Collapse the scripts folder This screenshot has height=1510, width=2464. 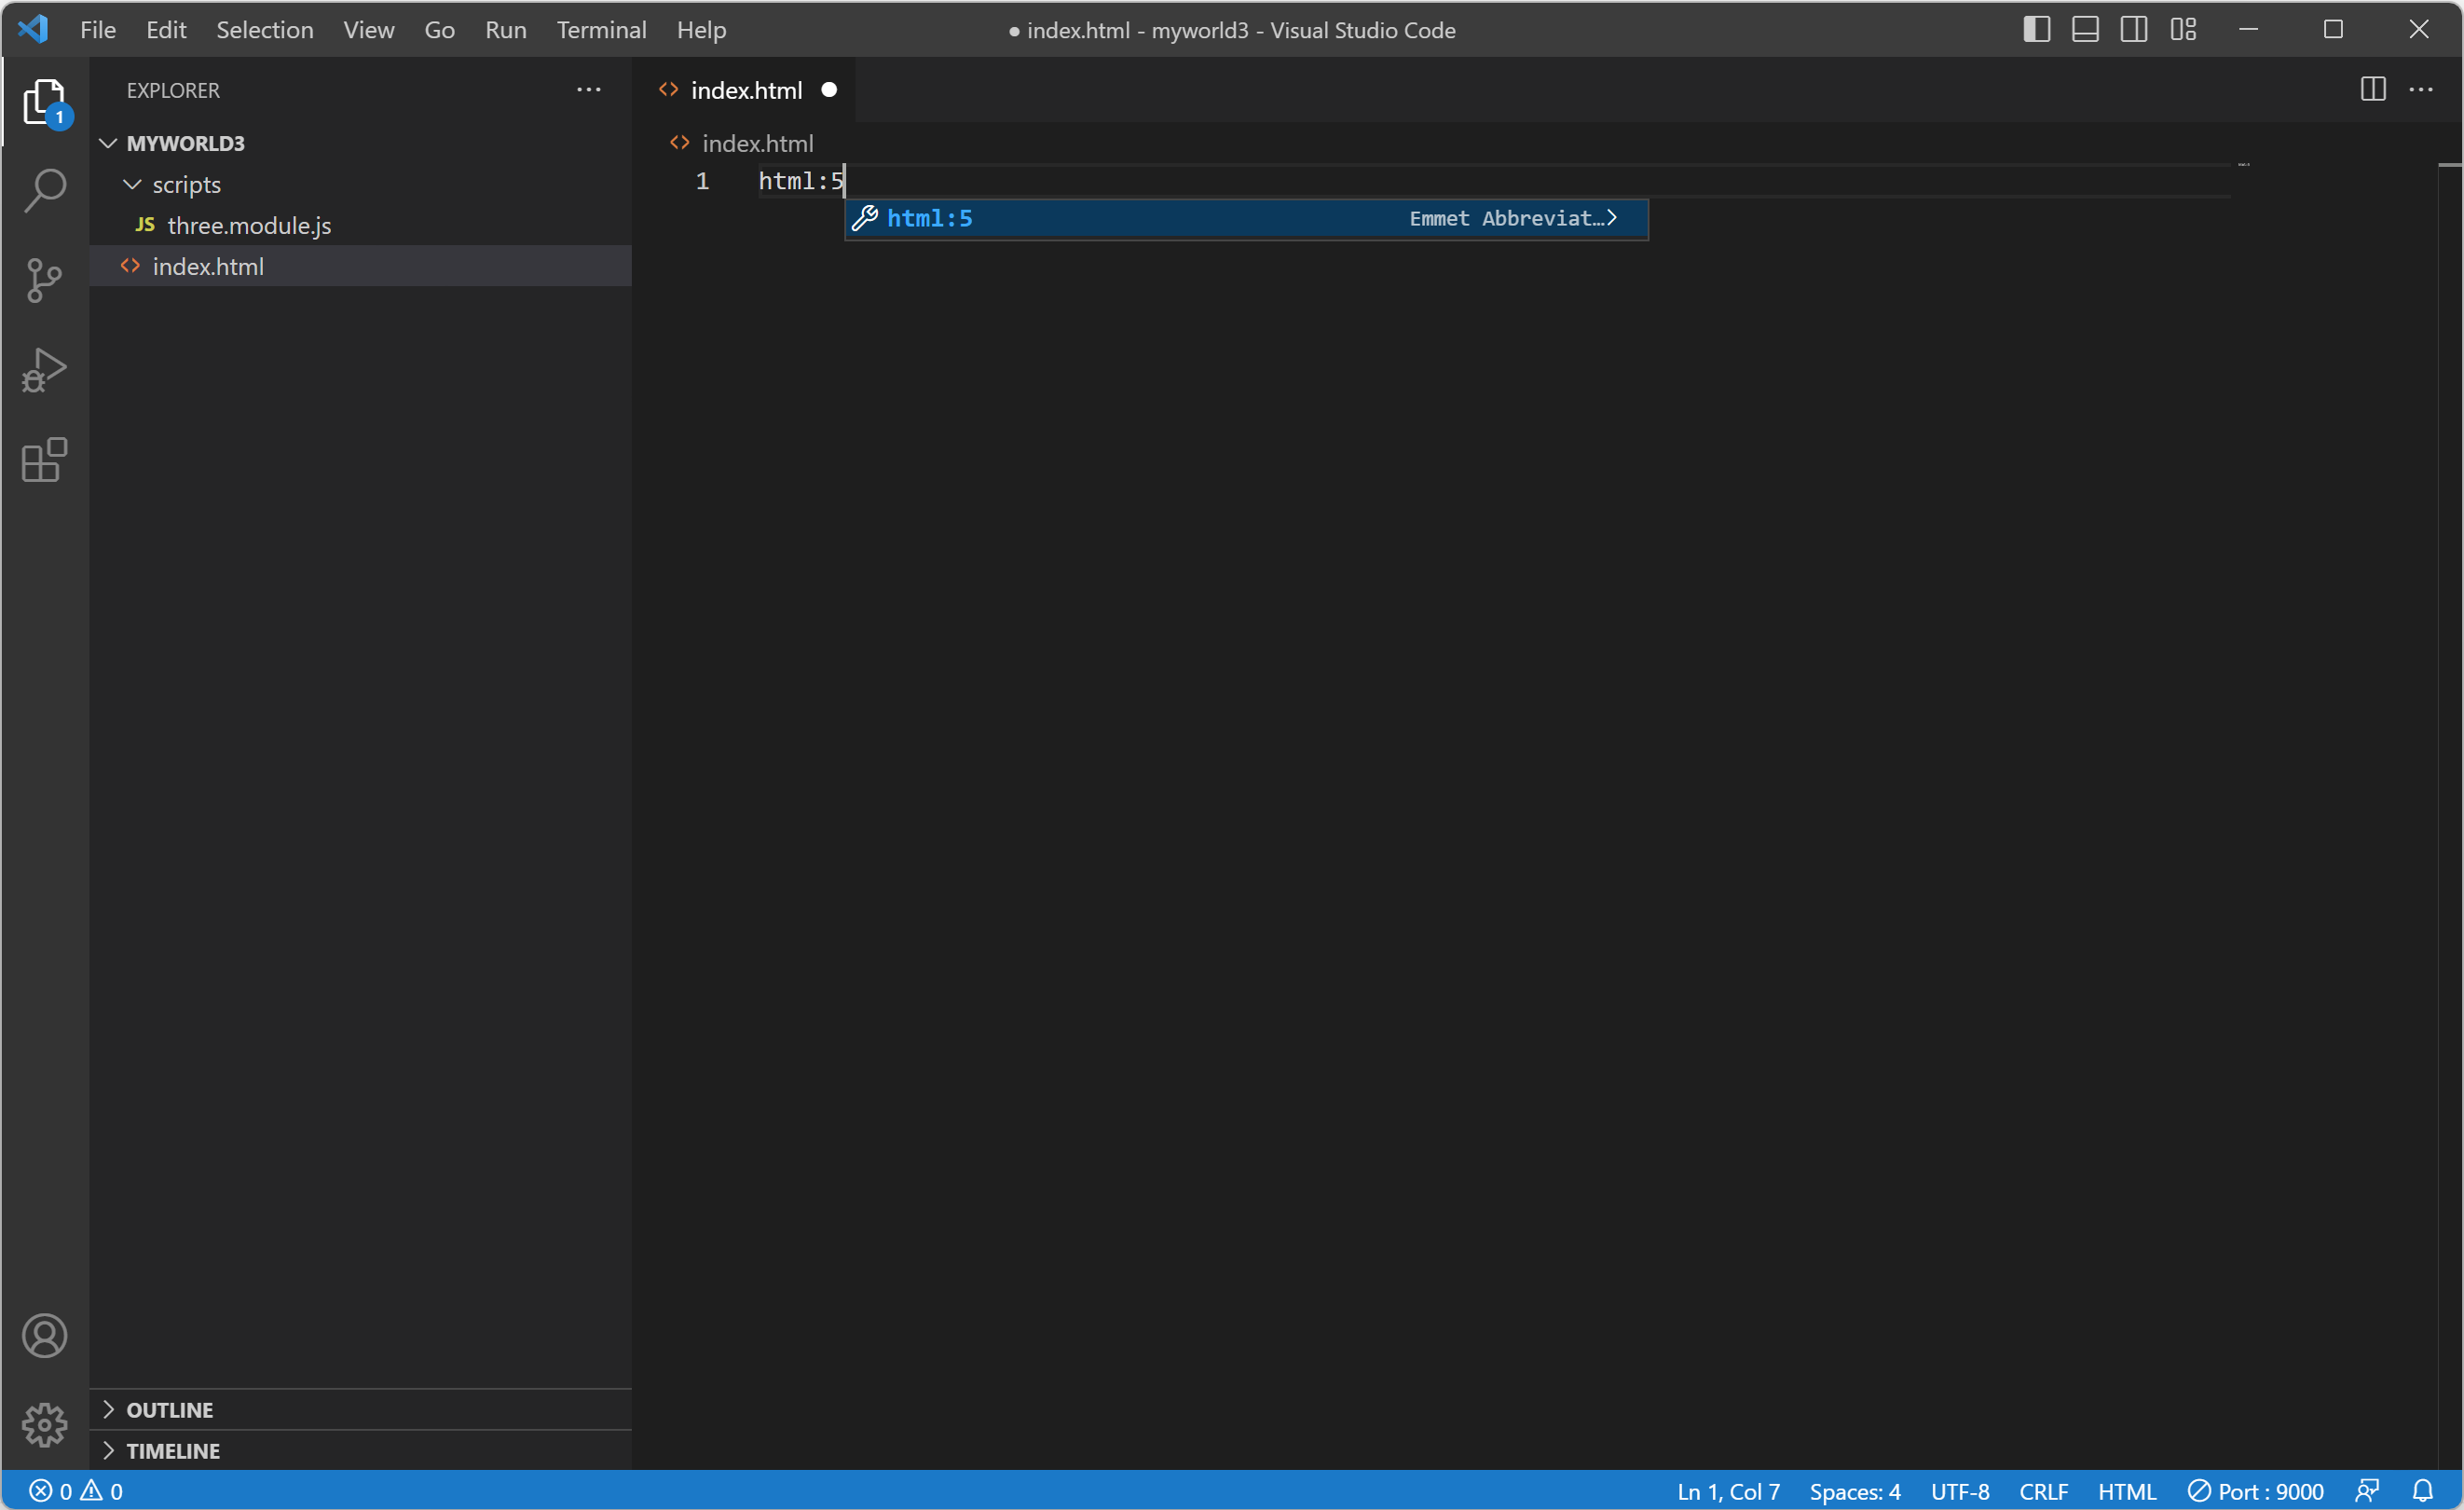(186, 185)
